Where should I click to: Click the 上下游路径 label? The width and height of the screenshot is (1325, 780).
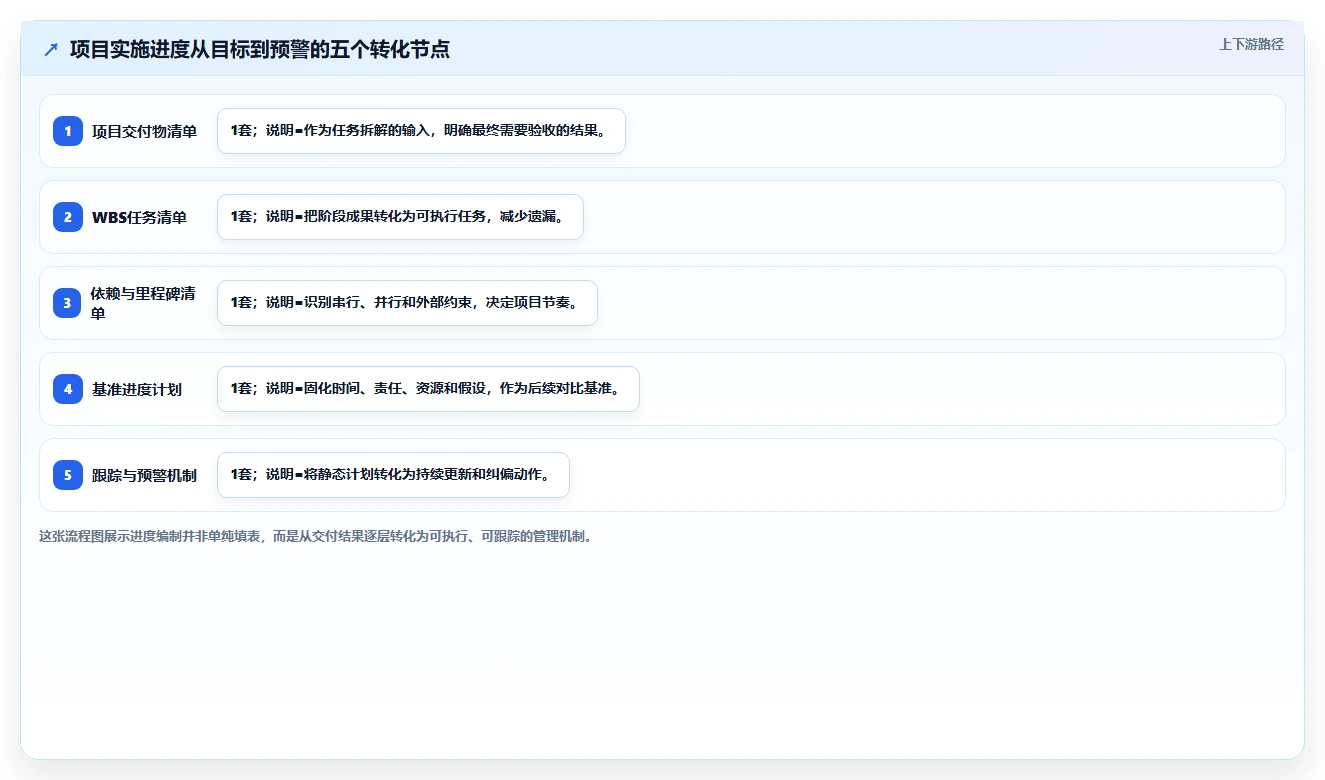1251,44
